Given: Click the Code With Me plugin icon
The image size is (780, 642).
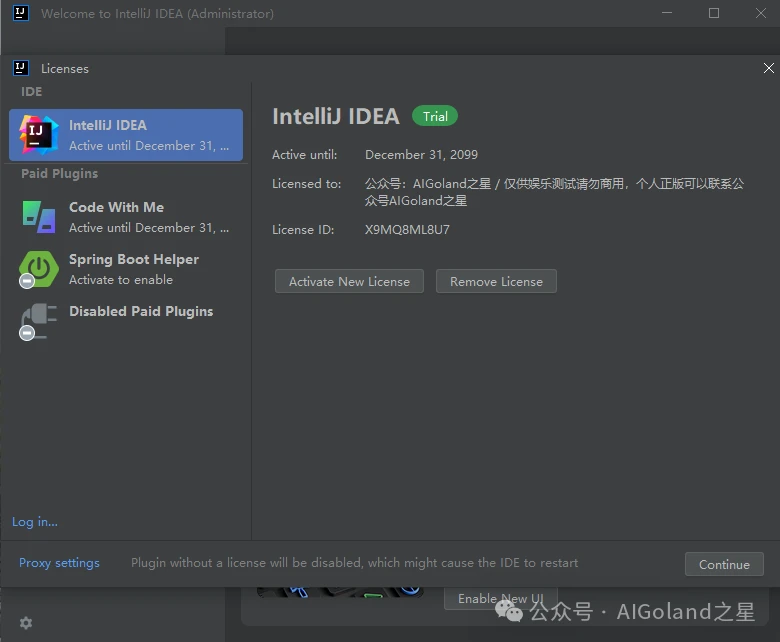Looking at the screenshot, I should pos(39,217).
